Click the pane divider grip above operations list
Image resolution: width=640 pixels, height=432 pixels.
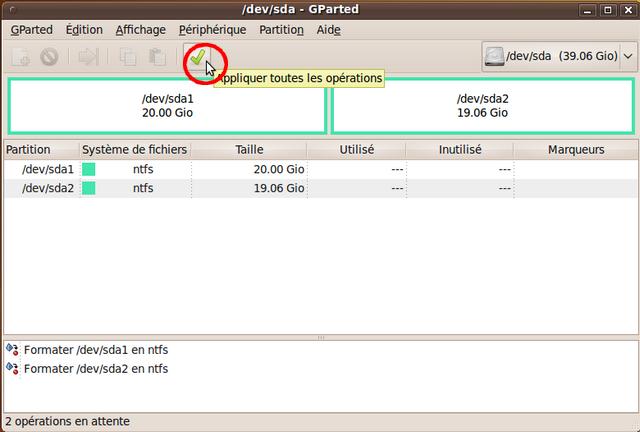(321, 338)
